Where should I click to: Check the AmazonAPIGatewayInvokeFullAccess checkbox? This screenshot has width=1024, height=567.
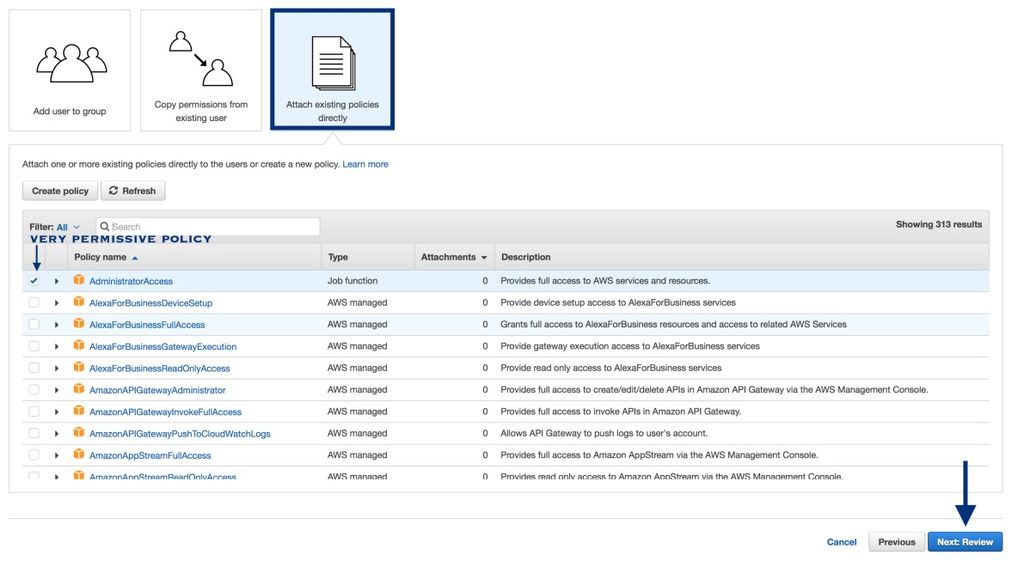click(x=34, y=412)
